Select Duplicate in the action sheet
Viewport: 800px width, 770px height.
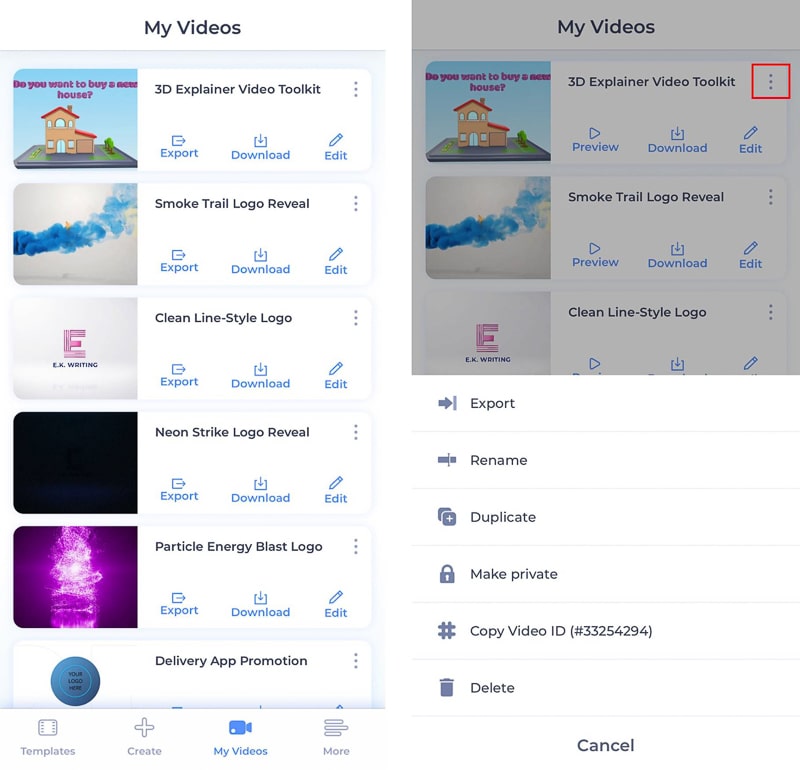click(x=502, y=517)
